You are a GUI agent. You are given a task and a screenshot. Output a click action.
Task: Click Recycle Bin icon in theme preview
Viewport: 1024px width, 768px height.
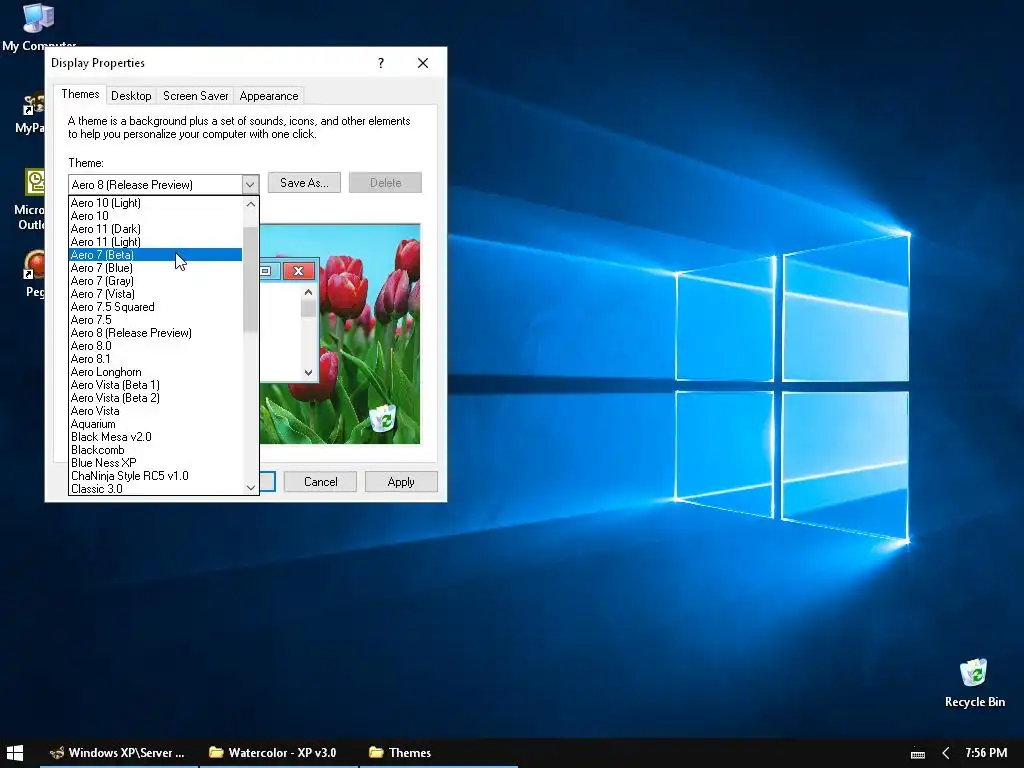pos(383,419)
